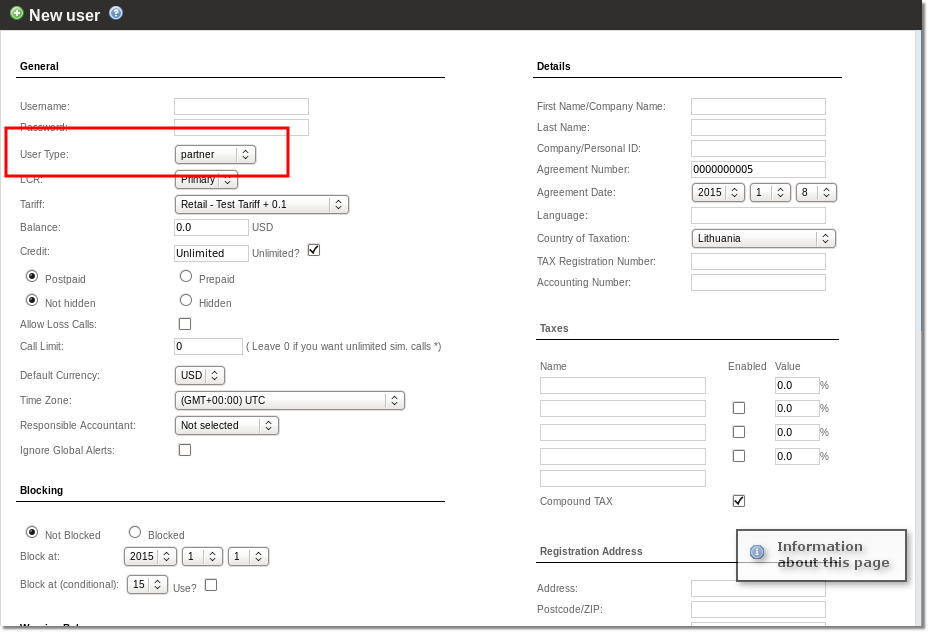Click the help icon beside New user

pyautogui.click(x=116, y=14)
